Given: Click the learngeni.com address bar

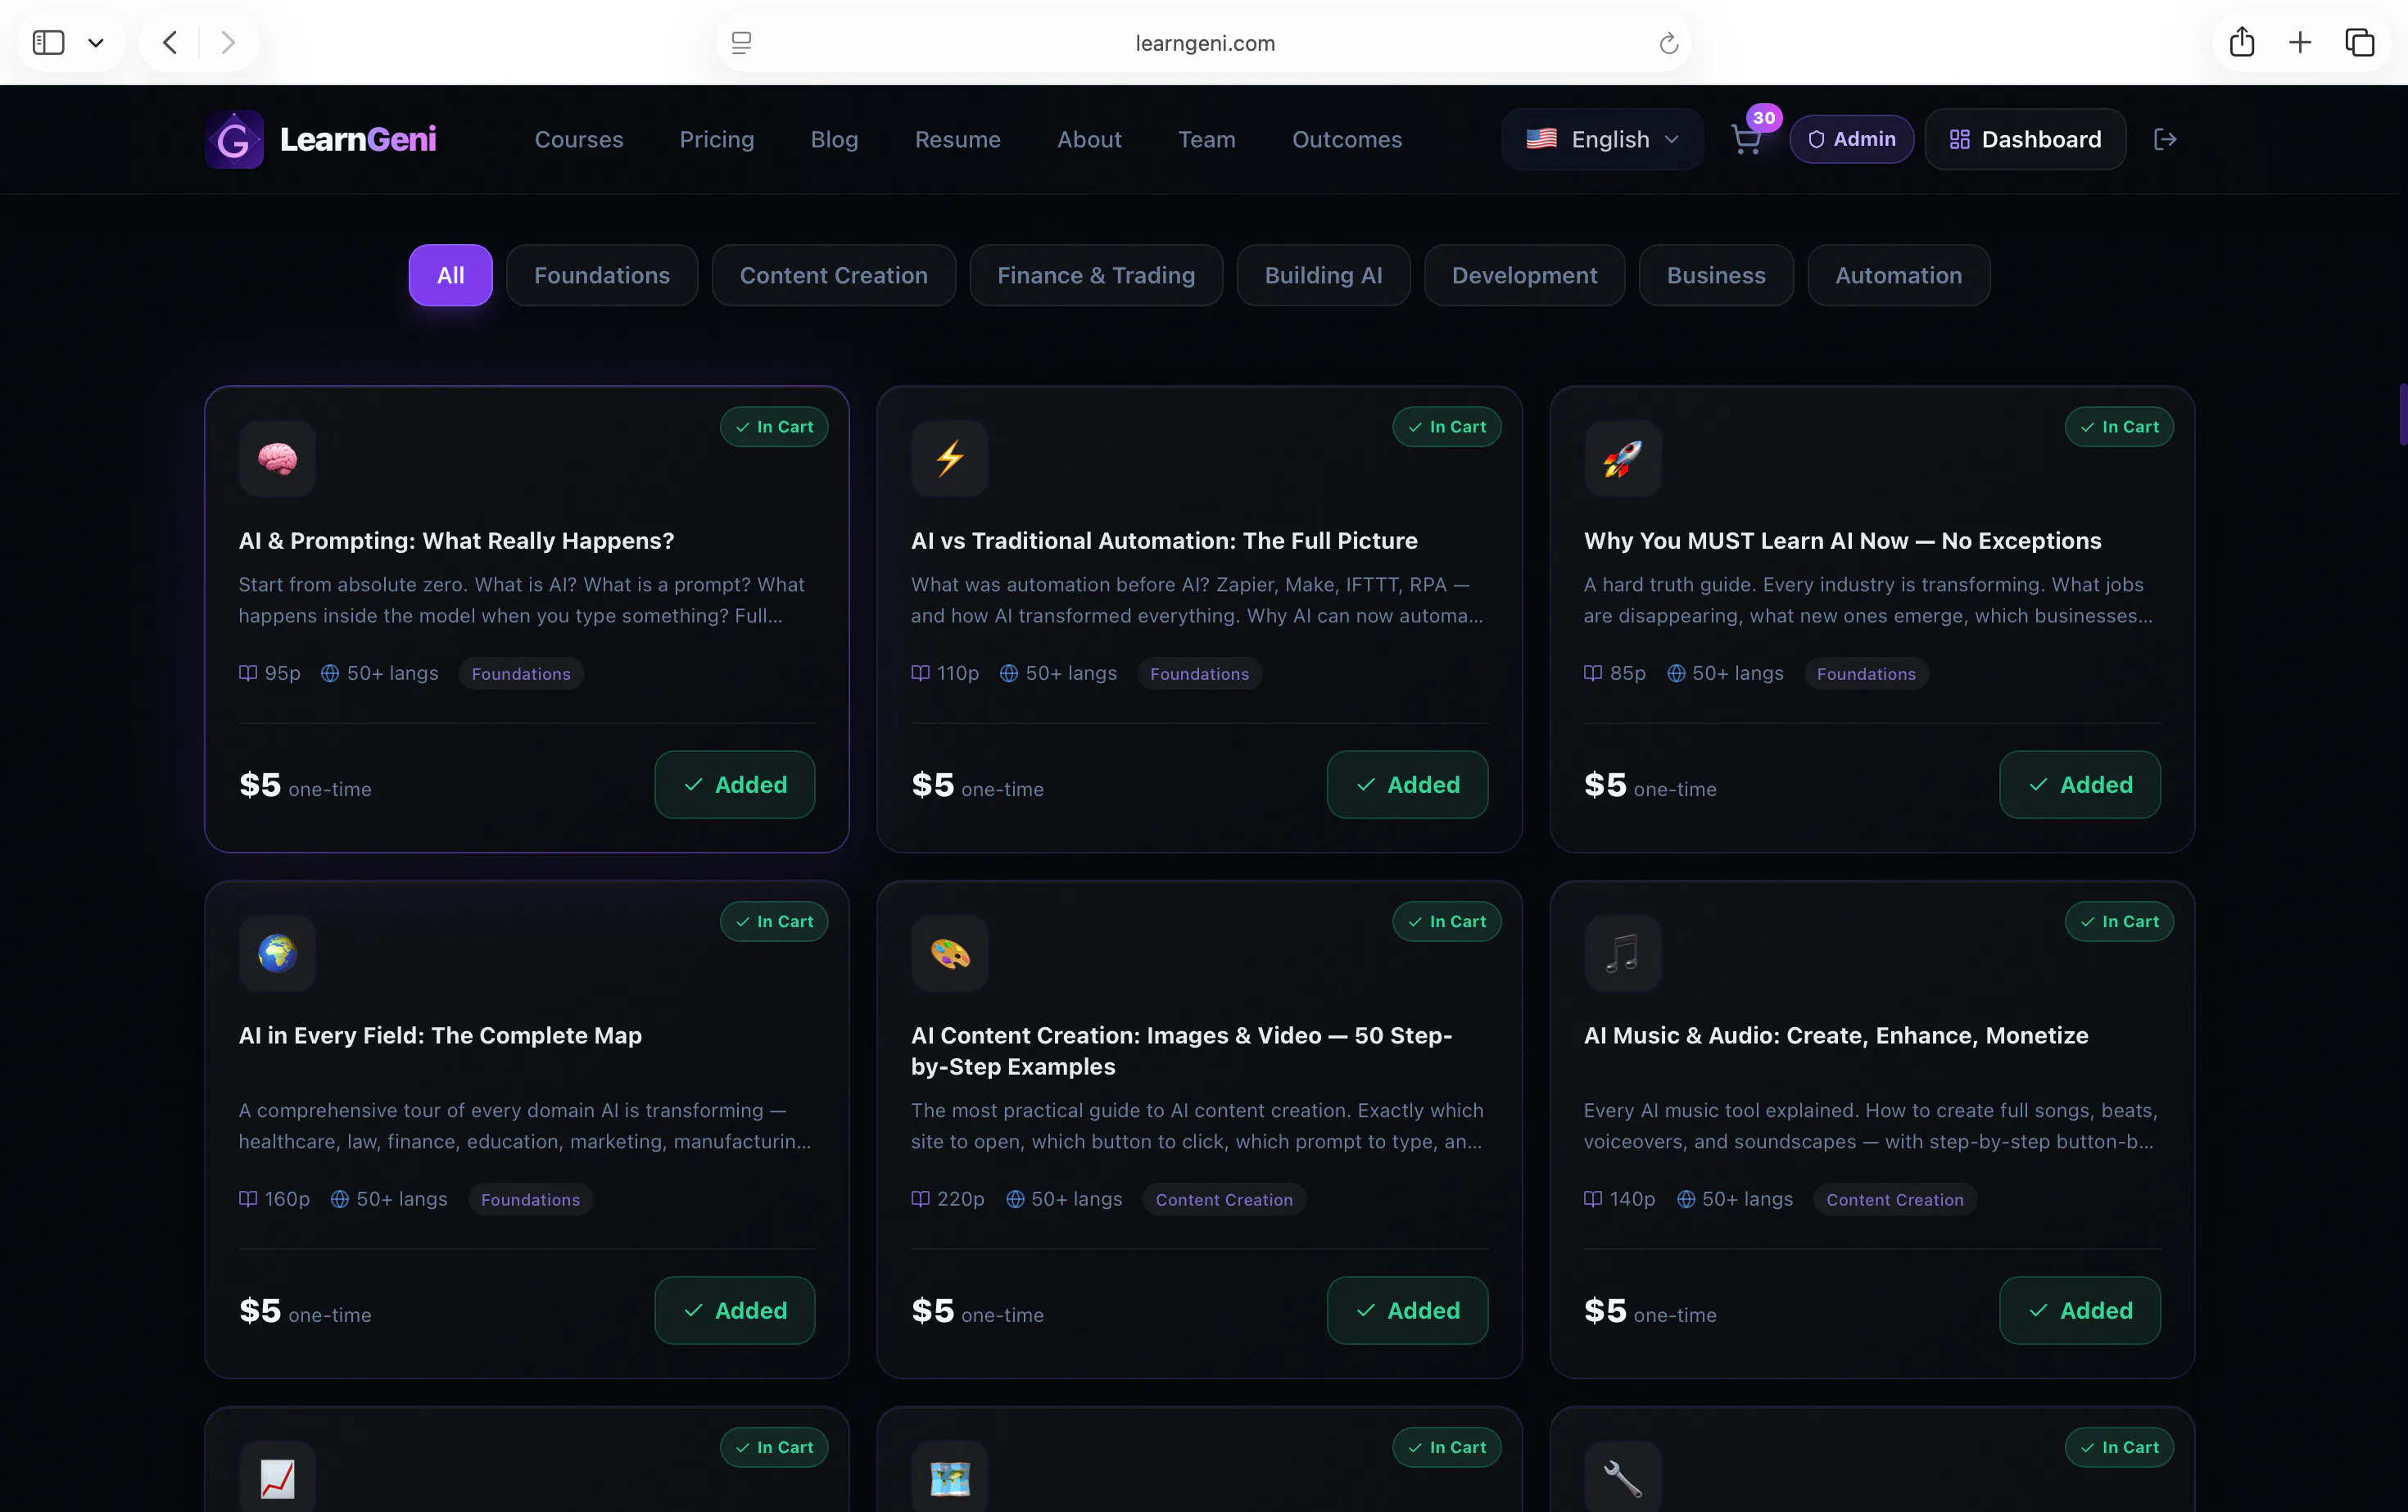Looking at the screenshot, I should point(1204,43).
